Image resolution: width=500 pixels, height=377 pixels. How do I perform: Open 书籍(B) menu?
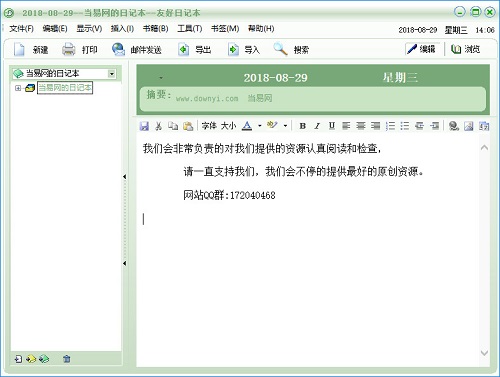(x=155, y=29)
